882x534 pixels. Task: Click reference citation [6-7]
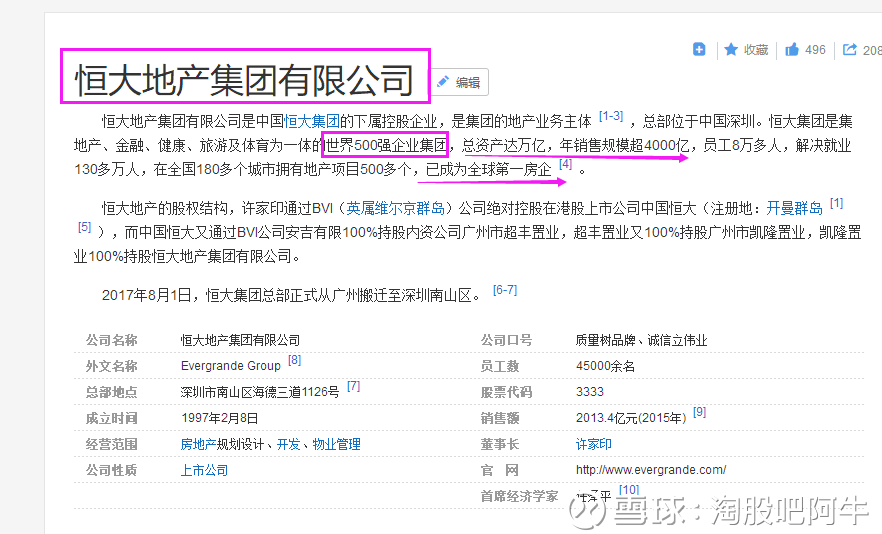(505, 290)
